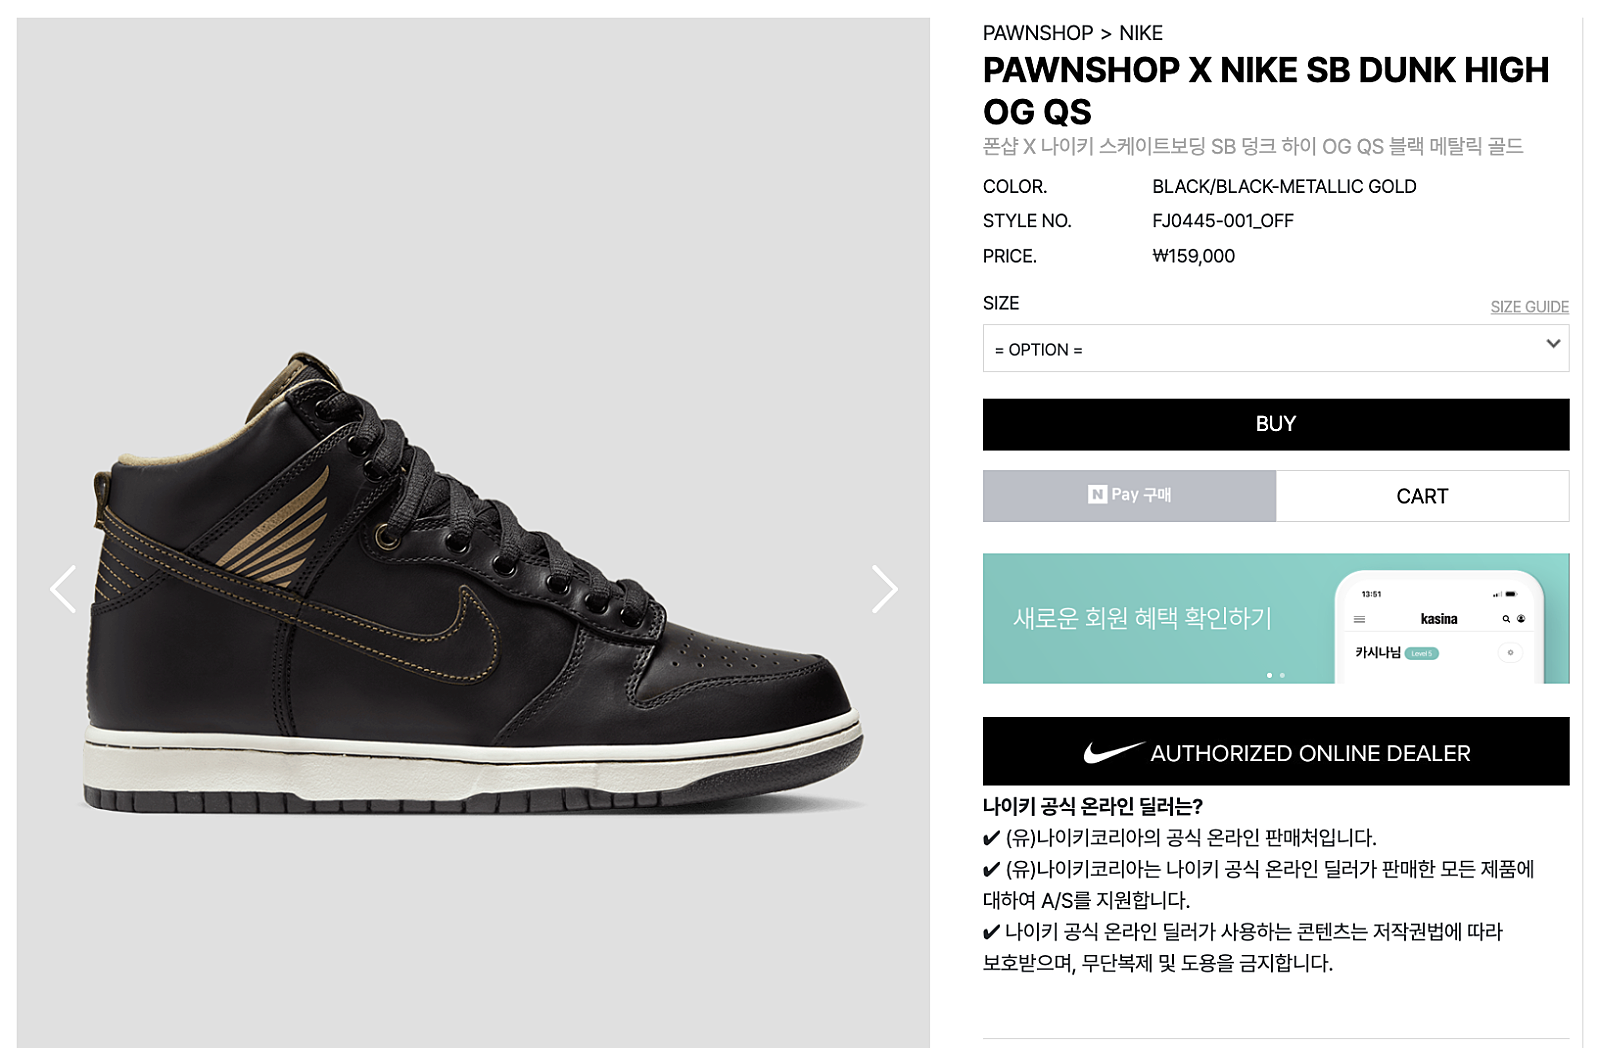Click the AUTHORIZED ONLINE DEALER text
1600x1048 pixels.
[x=1310, y=753]
